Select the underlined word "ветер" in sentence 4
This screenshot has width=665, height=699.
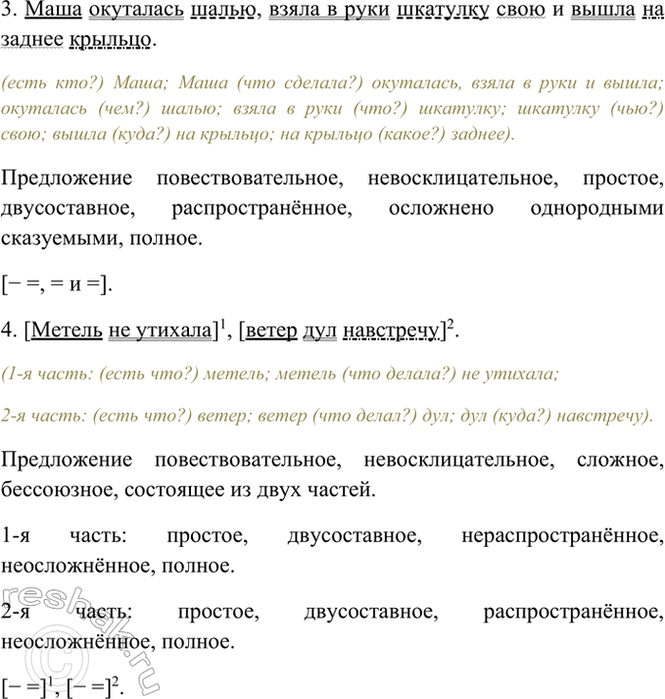pos(273,330)
